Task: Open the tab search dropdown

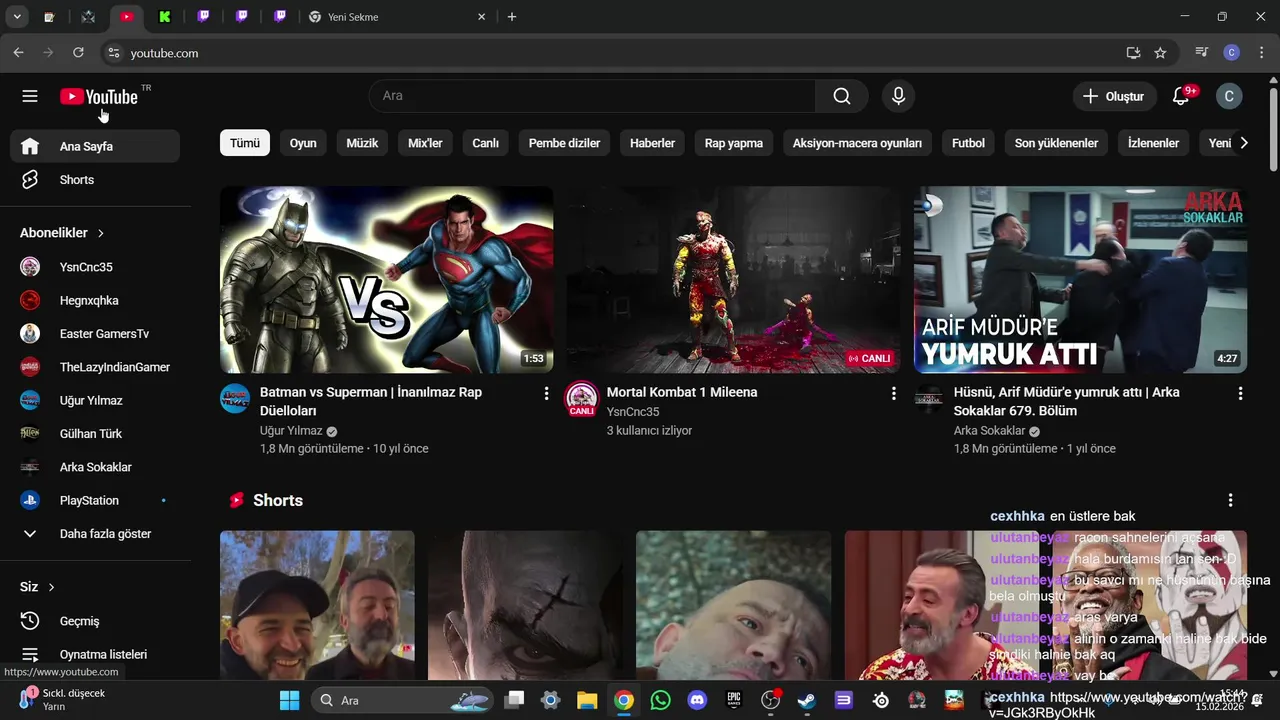Action: 17,17
